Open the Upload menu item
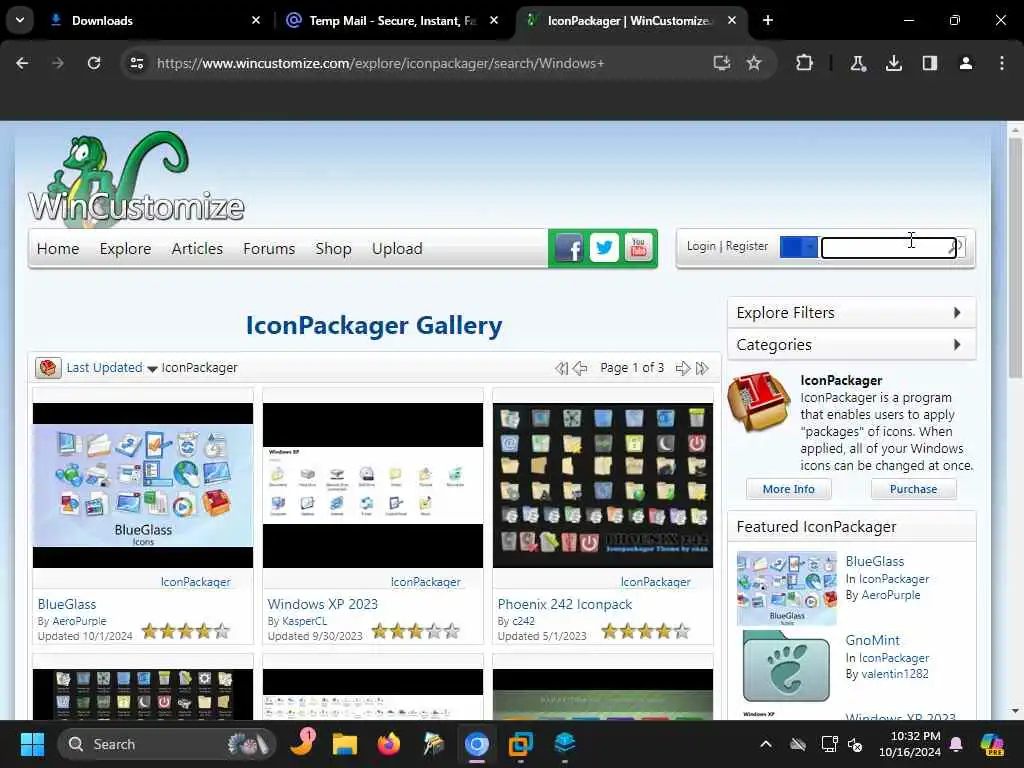The width and height of the screenshot is (1024, 768). 397,249
